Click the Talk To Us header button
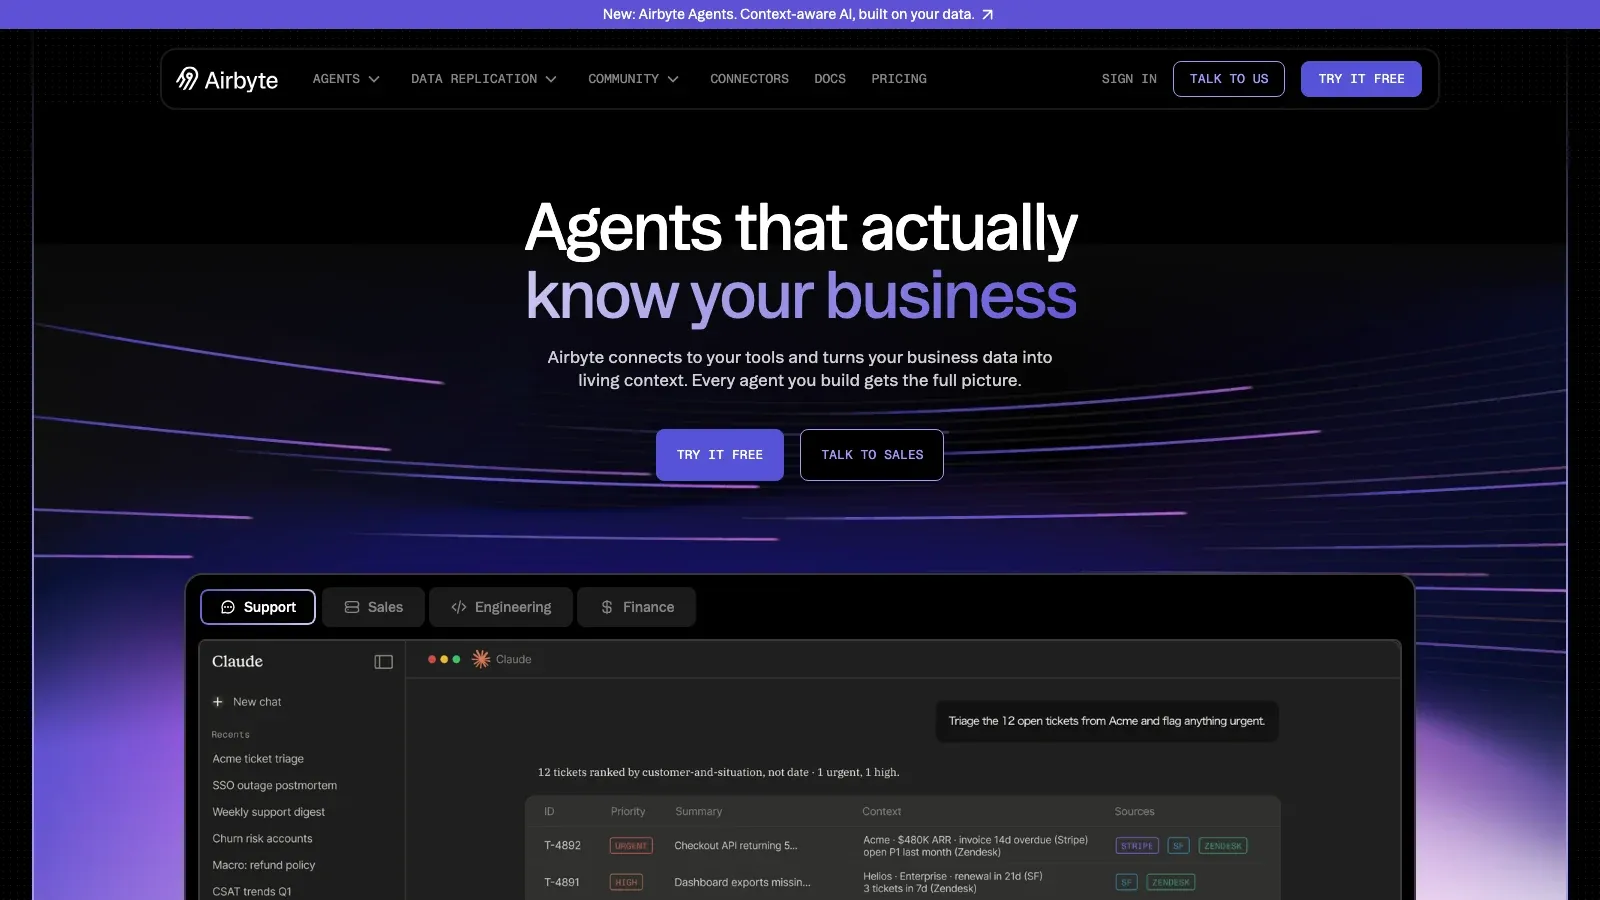This screenshot has height=900, width=1600. tap(1229, 79)
